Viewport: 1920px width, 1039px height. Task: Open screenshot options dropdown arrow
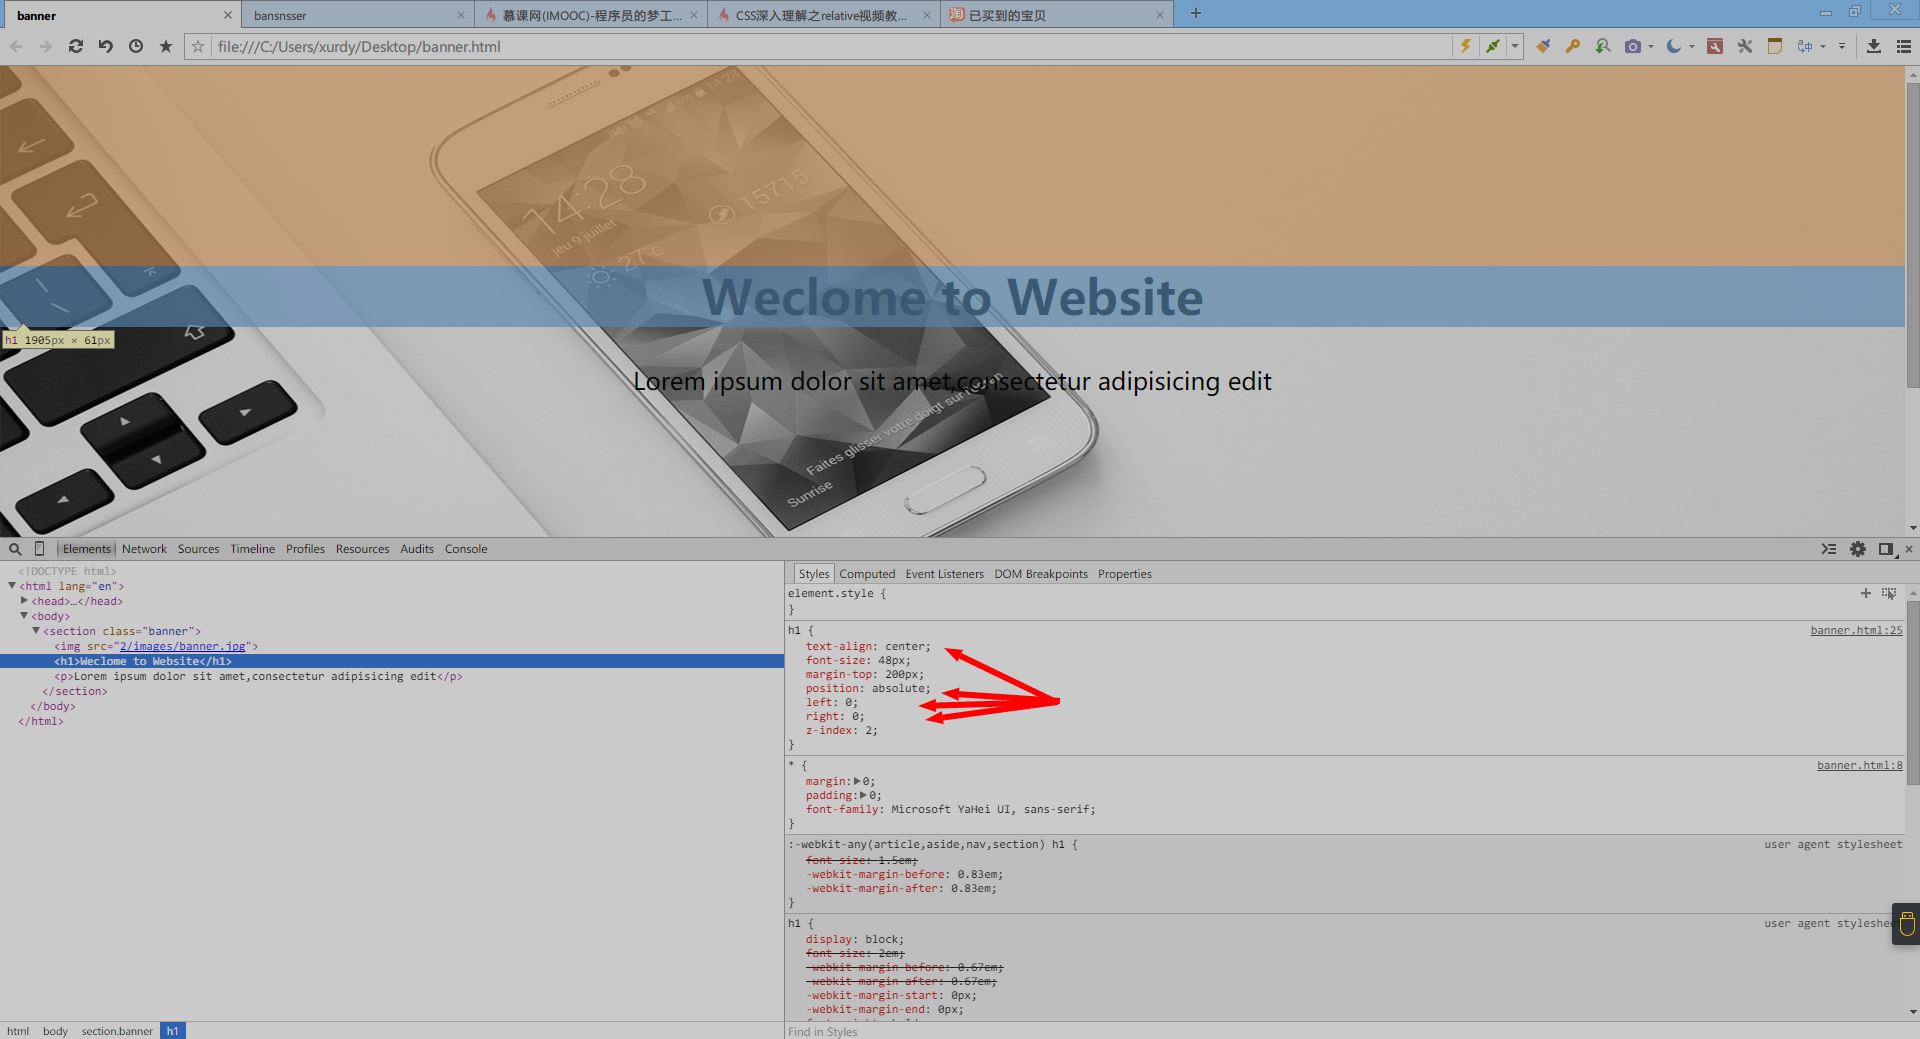[x=1651, y=46]
